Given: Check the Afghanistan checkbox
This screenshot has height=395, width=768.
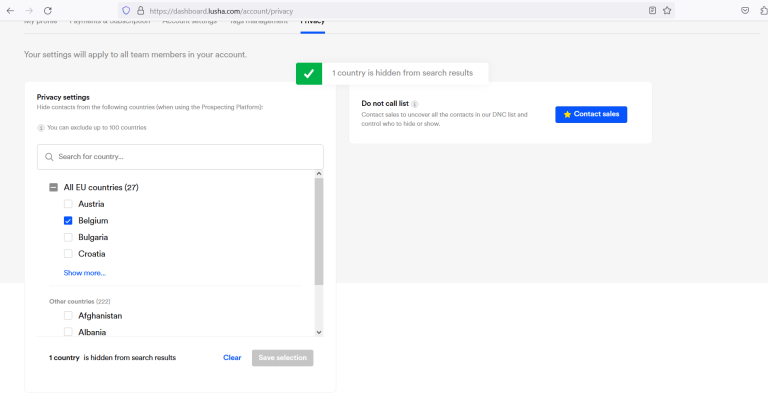Looking at the screenshot, I should 68,316.
